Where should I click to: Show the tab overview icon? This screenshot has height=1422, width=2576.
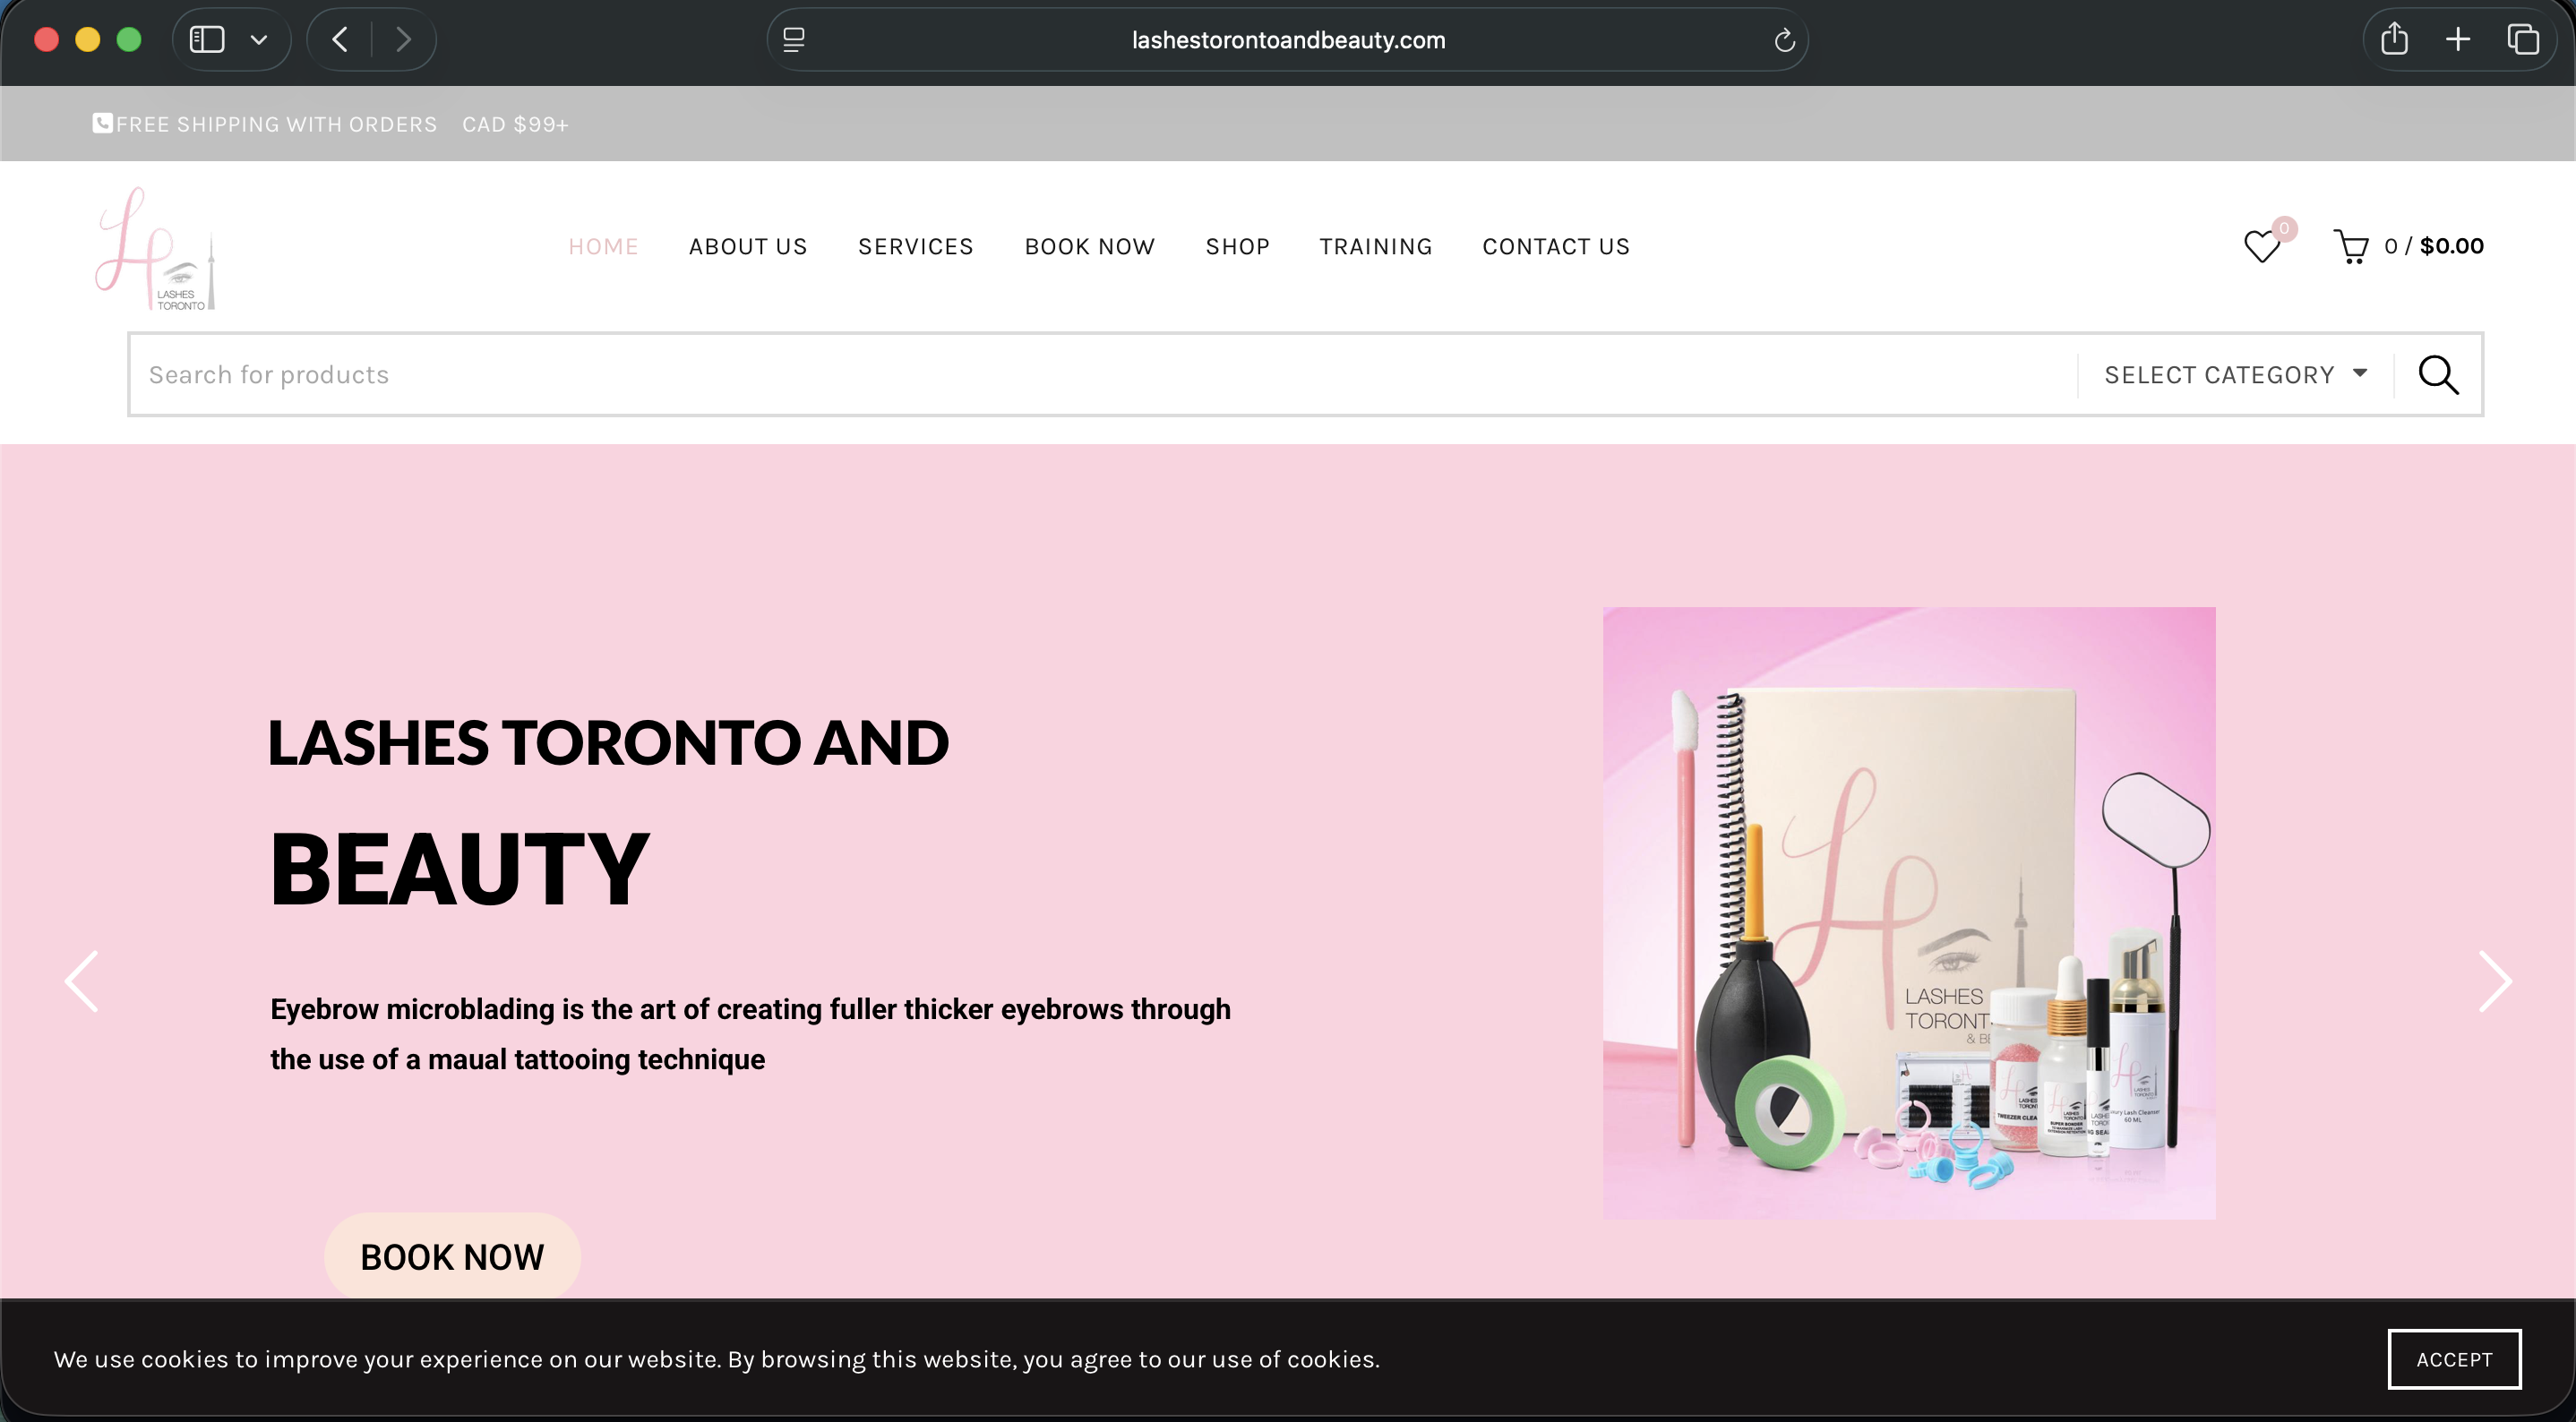pos(2523,40)
